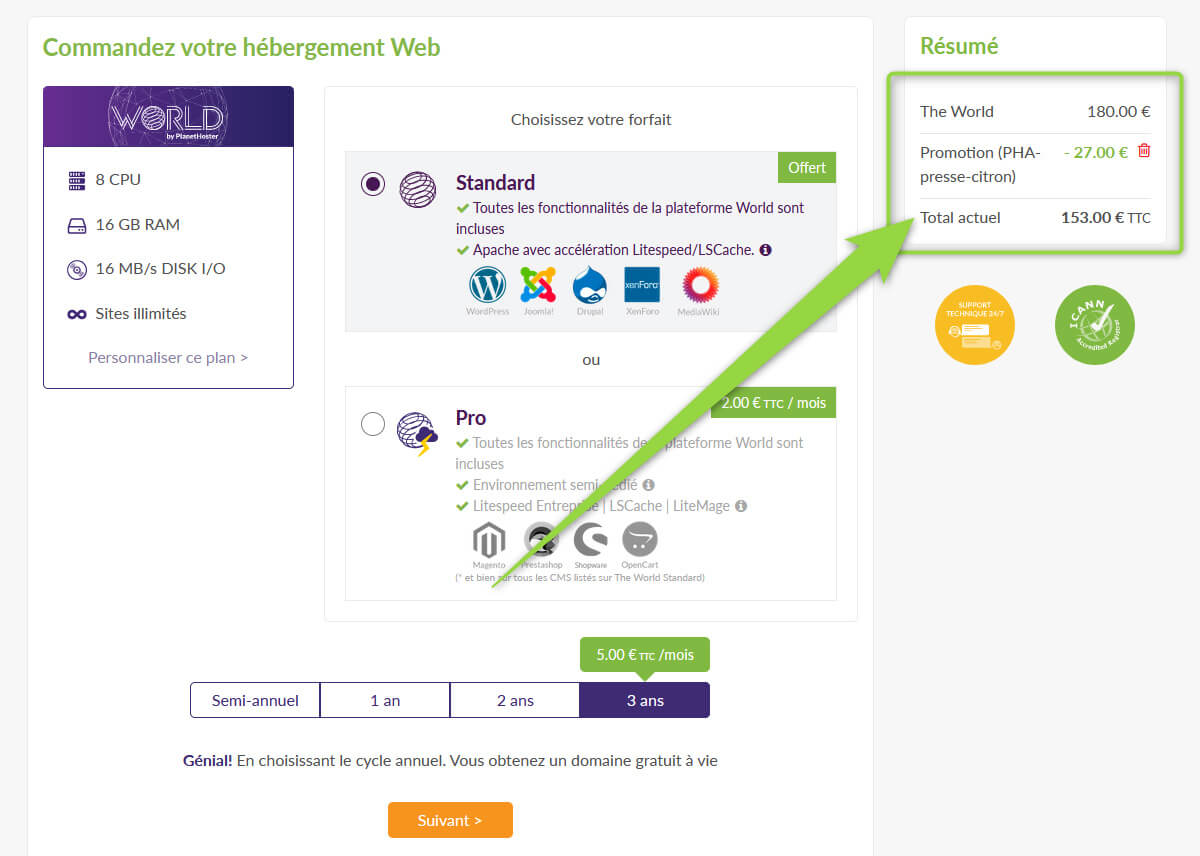
Task: Click the Drupal logo icon
Action: tap(590, 286)
